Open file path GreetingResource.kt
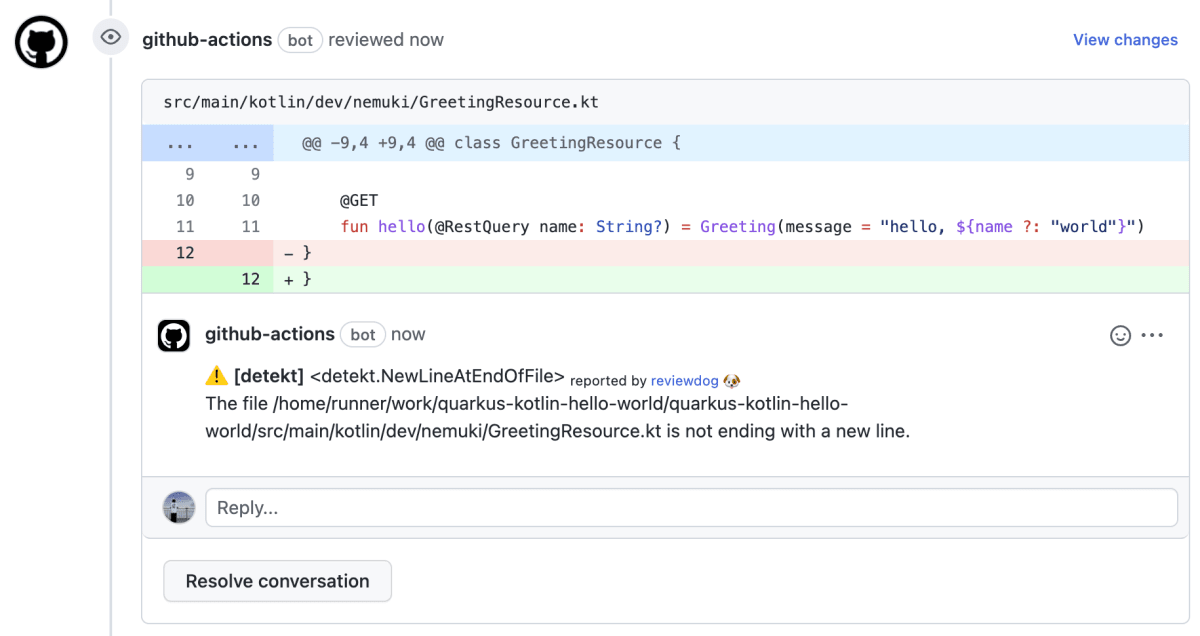1200x636 pixels. coord(381,102)
